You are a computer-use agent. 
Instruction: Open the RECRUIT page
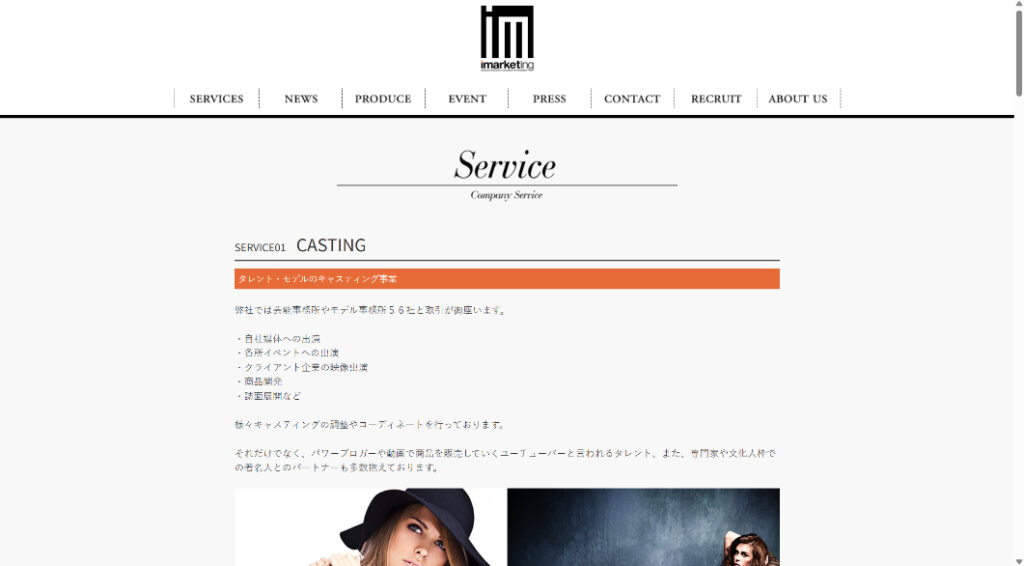(716, 99)
